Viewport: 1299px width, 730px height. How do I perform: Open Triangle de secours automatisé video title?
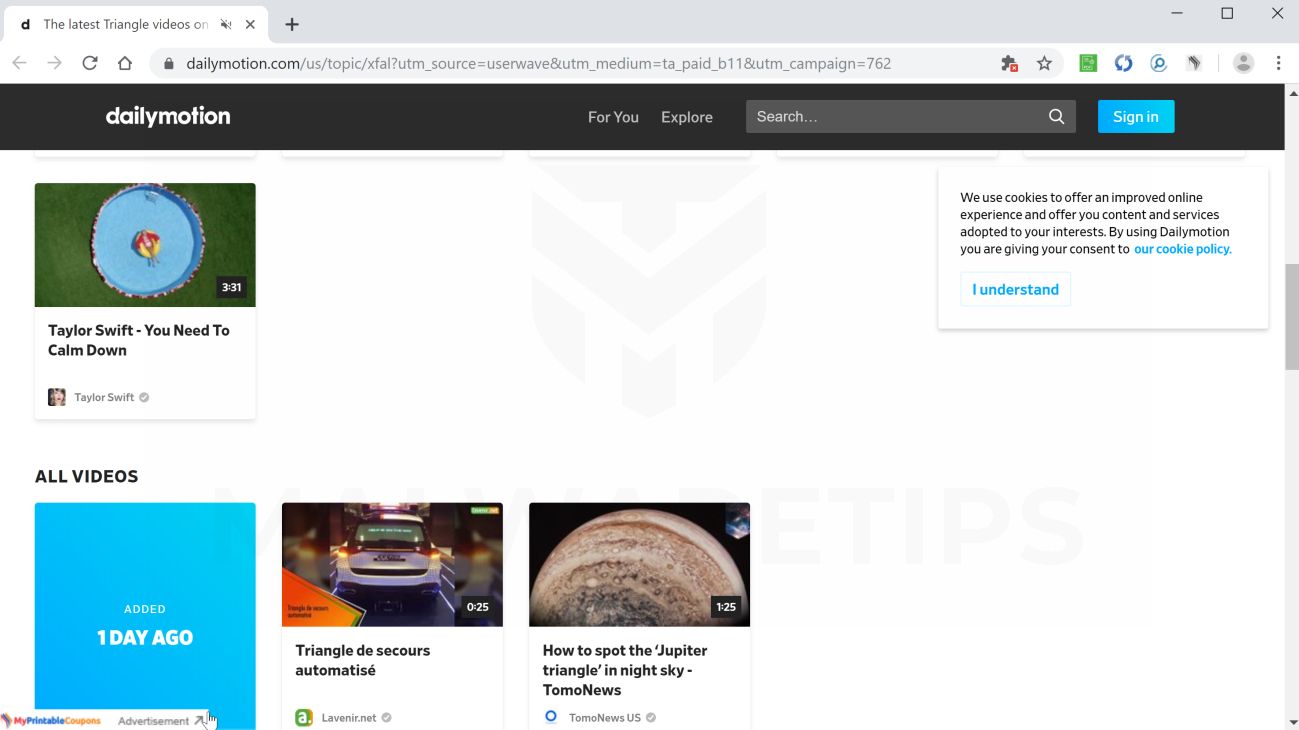pos(363,660)
